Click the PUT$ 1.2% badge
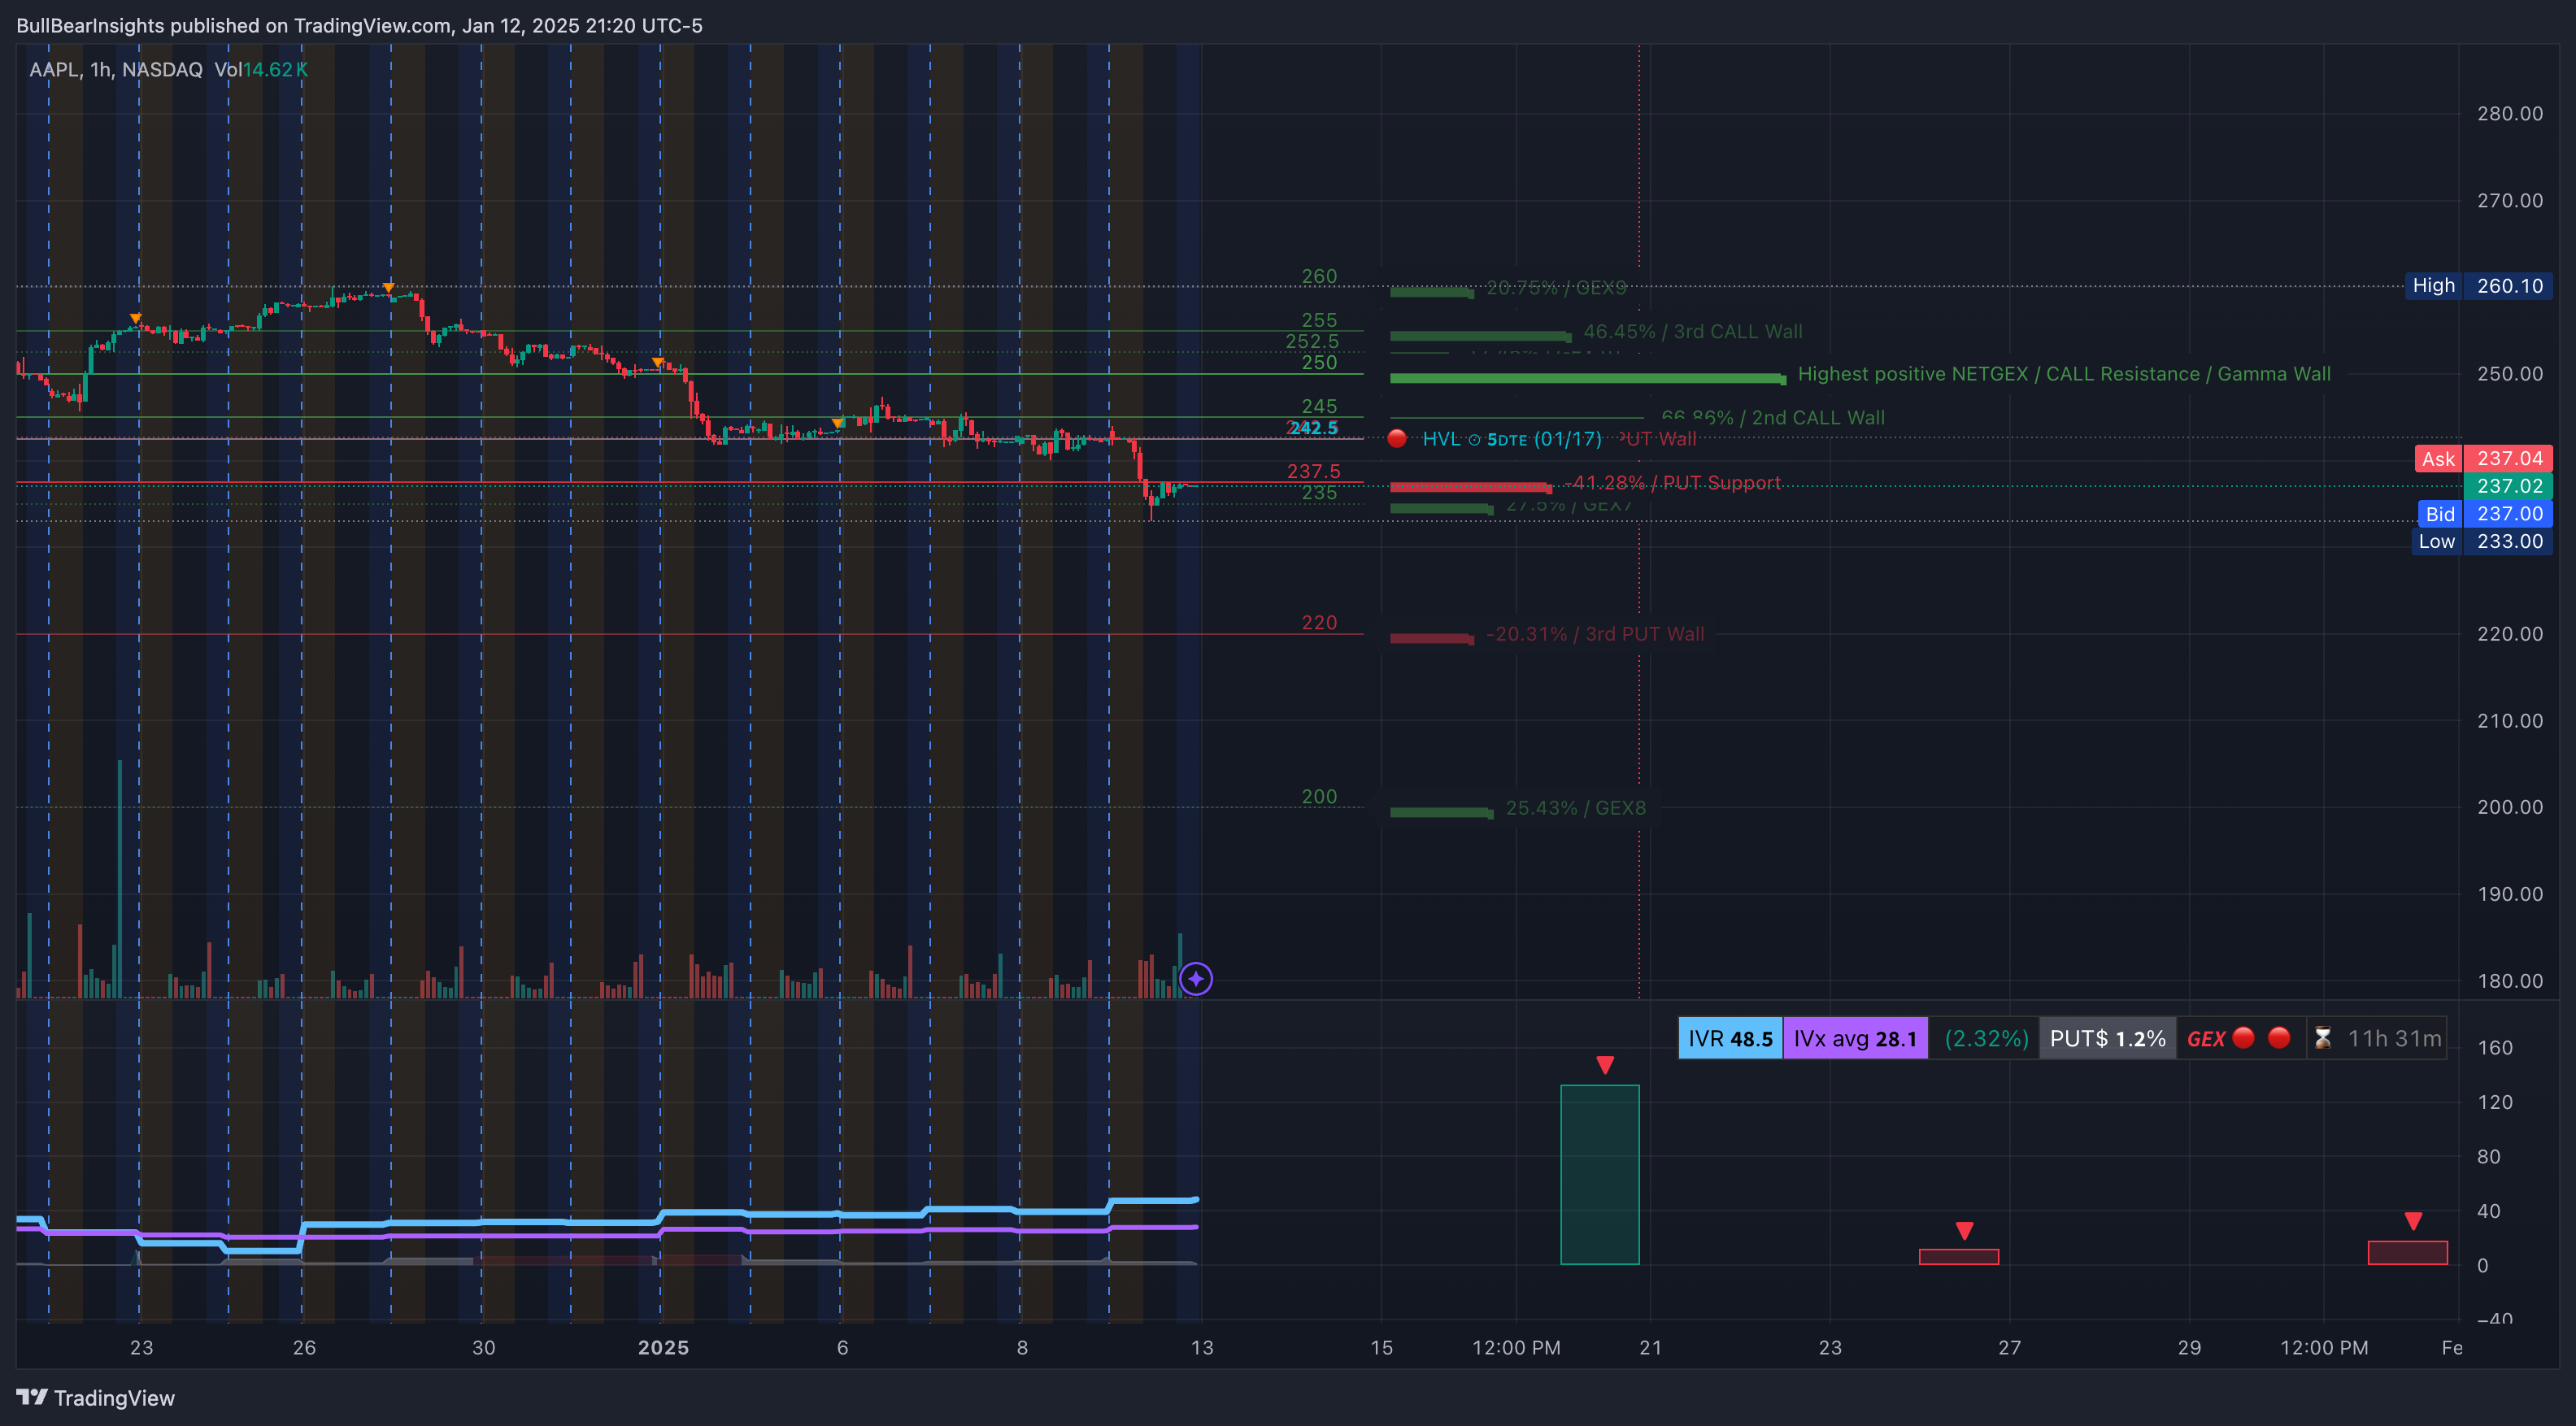 [2107, 1038]
